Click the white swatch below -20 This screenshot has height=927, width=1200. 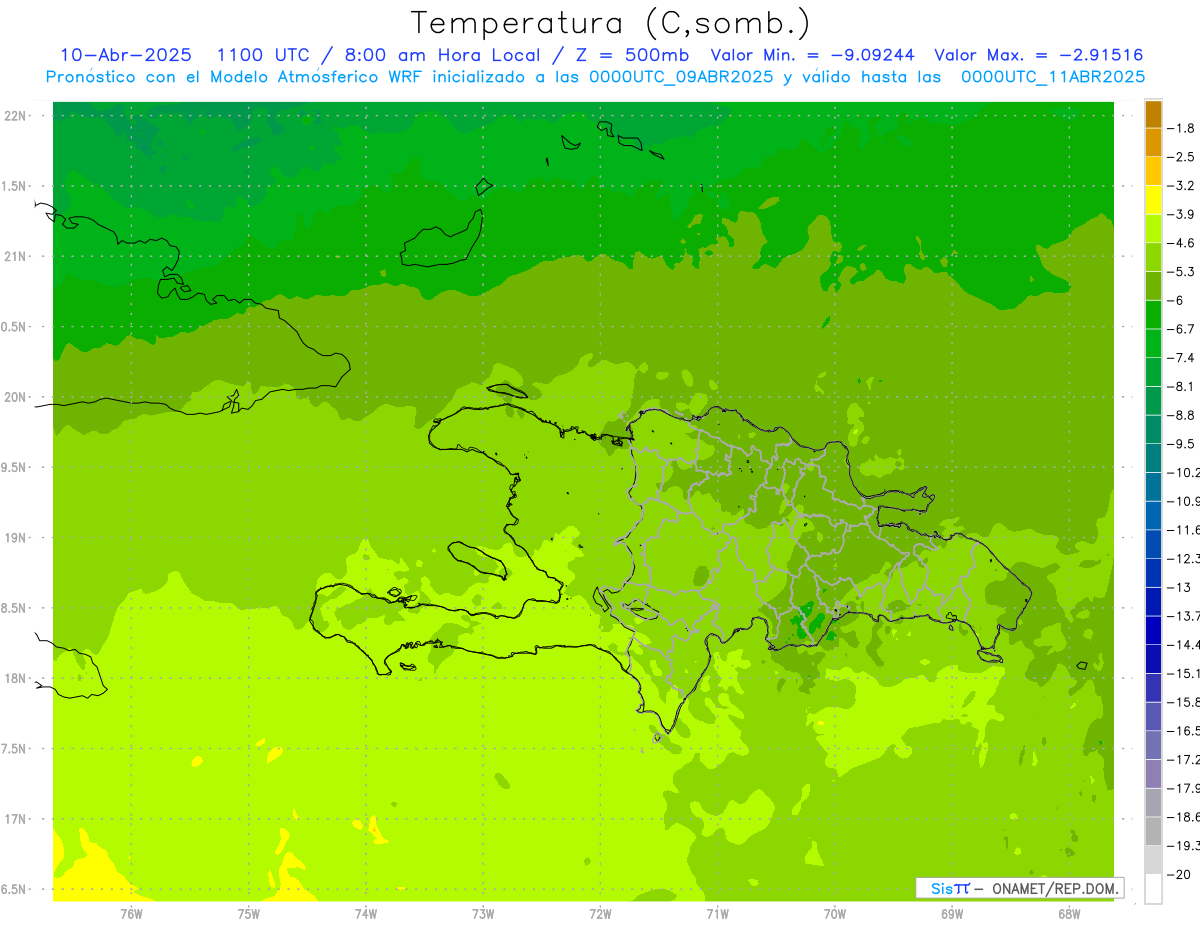pos(1153,888)
